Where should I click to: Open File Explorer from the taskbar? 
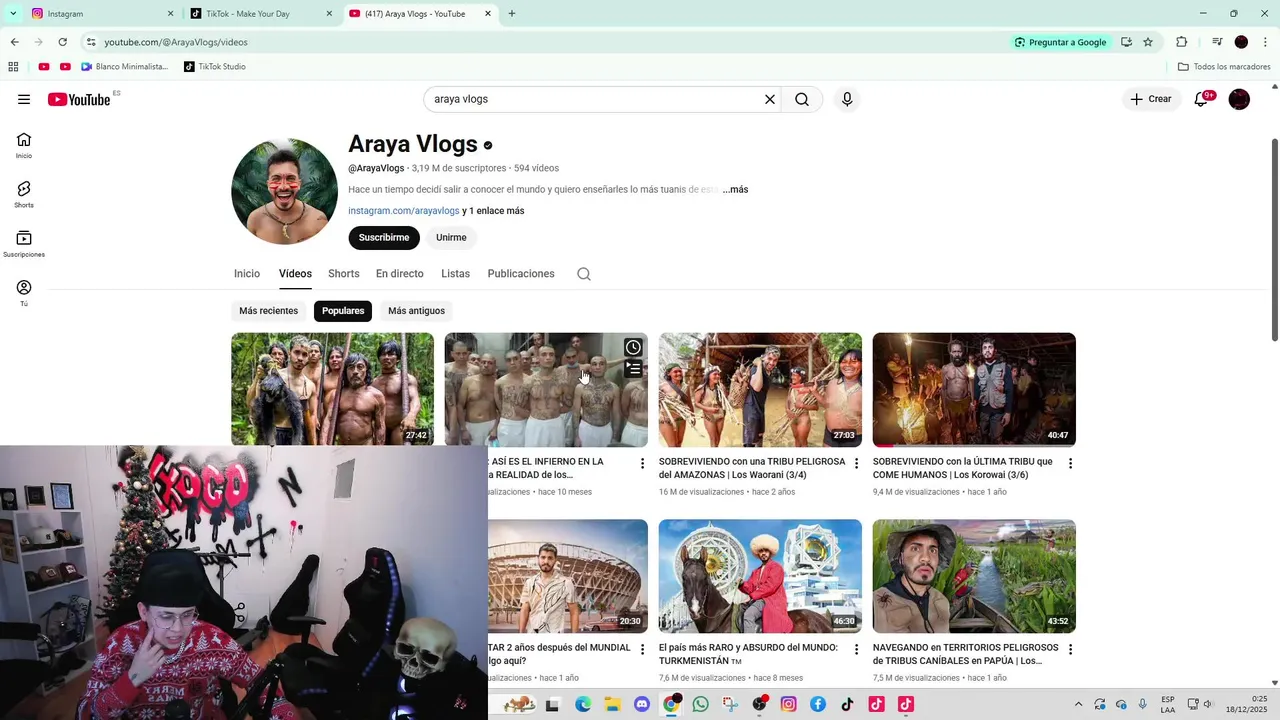[613, 704]
